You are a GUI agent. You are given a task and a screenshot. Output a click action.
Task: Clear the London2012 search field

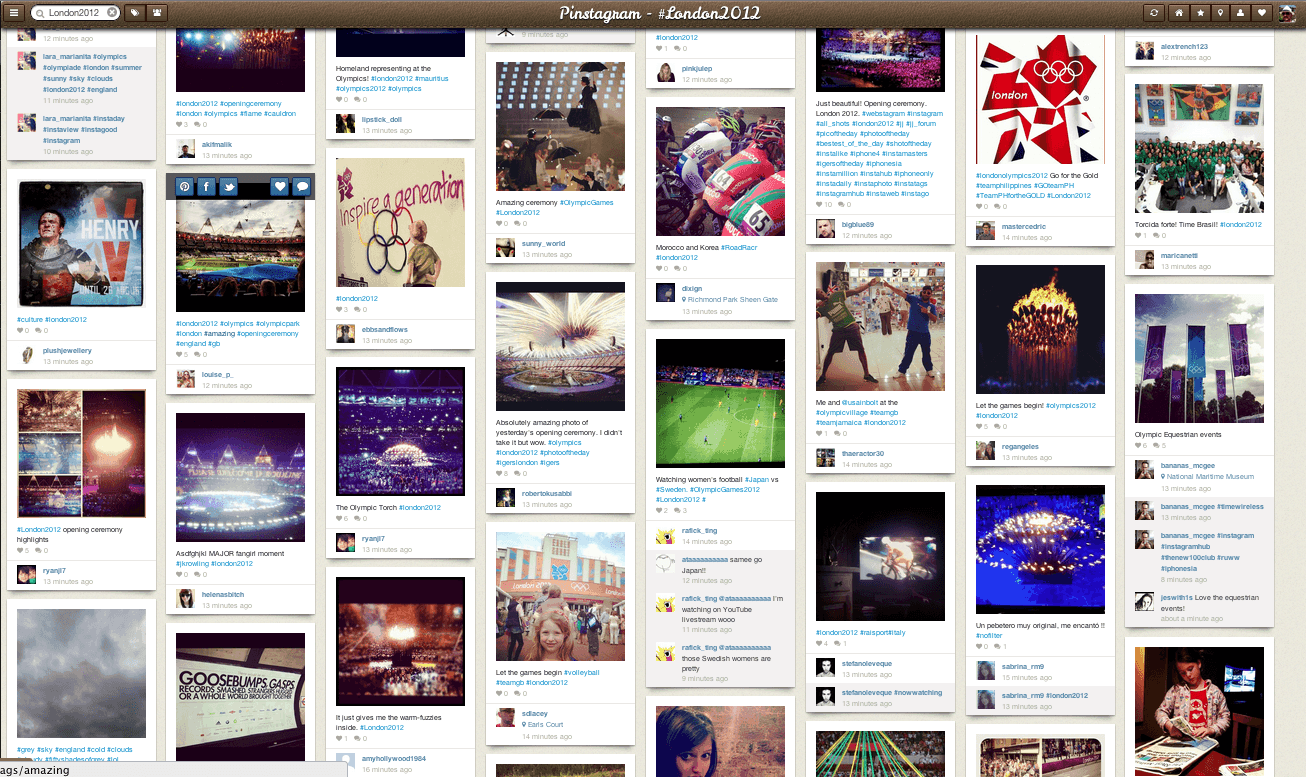coord(111,13)
